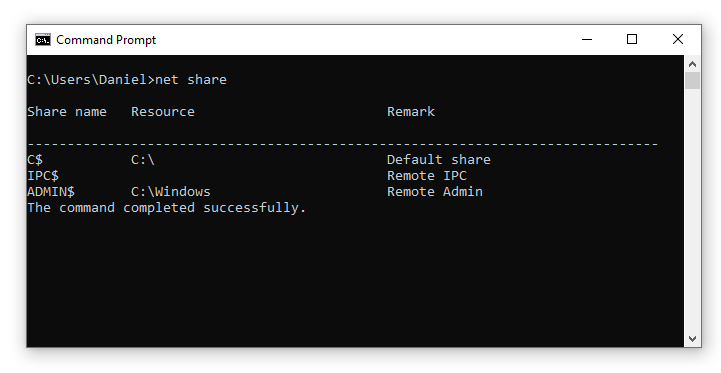Click the scrollbar down arrow
721x373 pixels.
coord(692,339)
